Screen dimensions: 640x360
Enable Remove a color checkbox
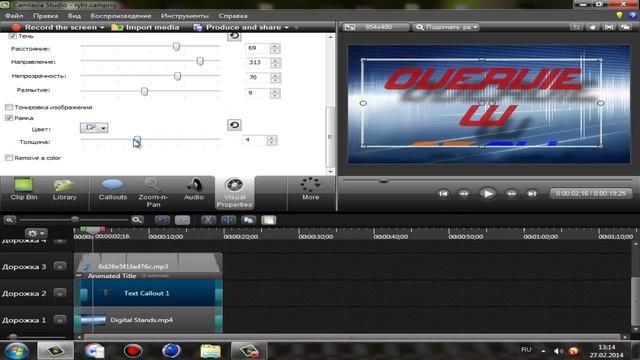click(x=9, y=158)
